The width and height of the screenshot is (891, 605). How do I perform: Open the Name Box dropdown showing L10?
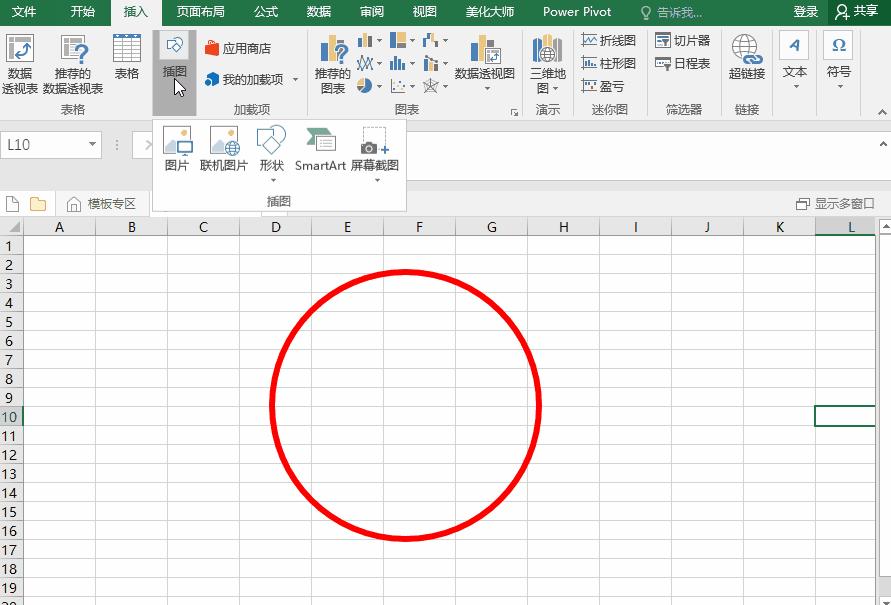pyautogui.click(x=93, y=145)
